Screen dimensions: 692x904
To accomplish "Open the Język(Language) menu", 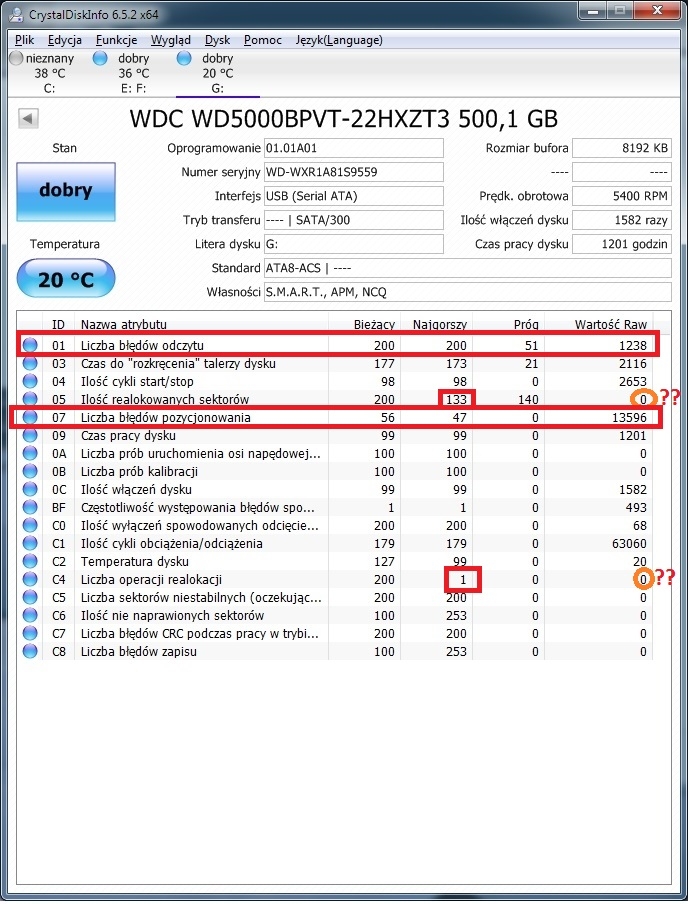I will point(339,40).
